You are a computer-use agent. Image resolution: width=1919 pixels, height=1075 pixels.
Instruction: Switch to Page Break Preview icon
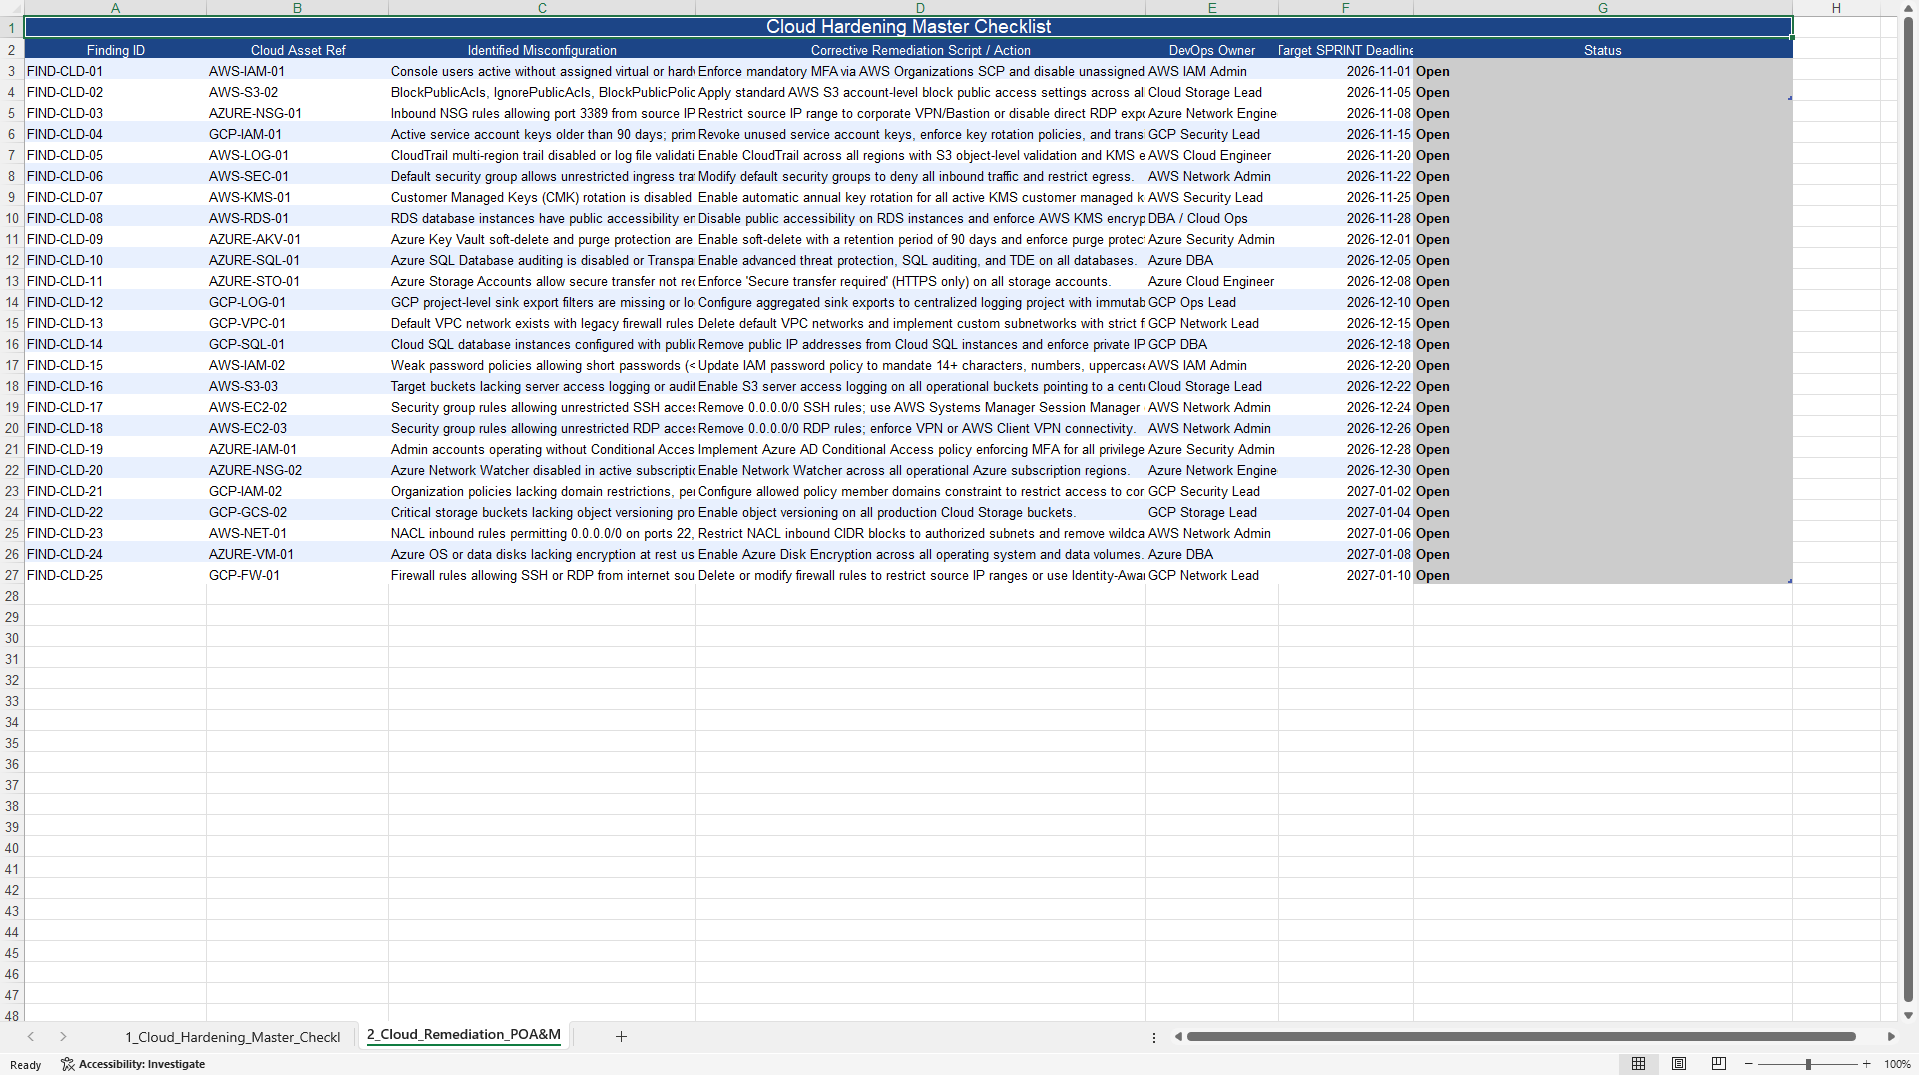(x=1719, y=1063)
